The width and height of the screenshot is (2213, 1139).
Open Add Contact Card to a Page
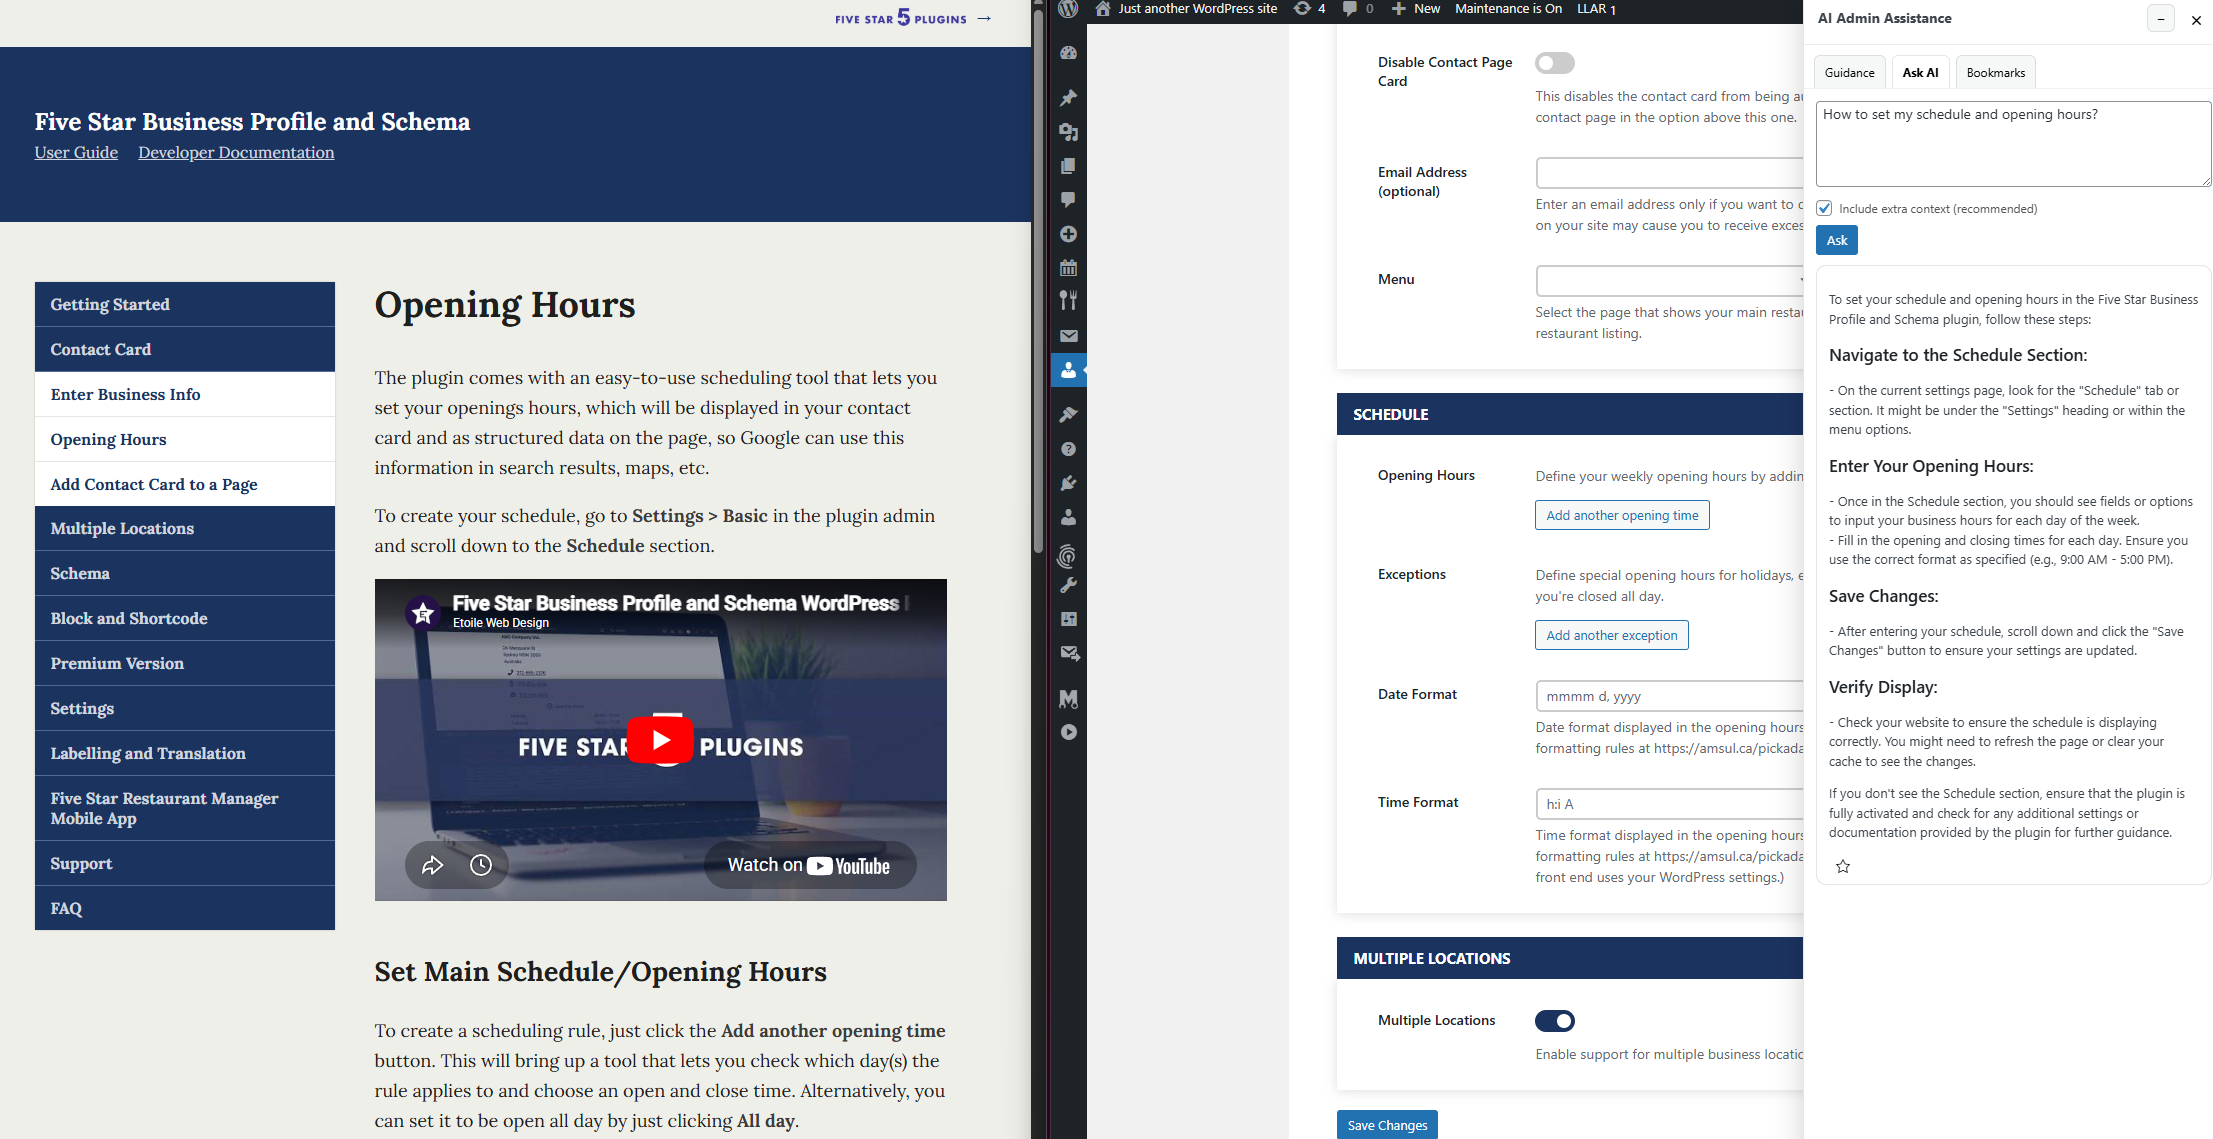point(185,484)
